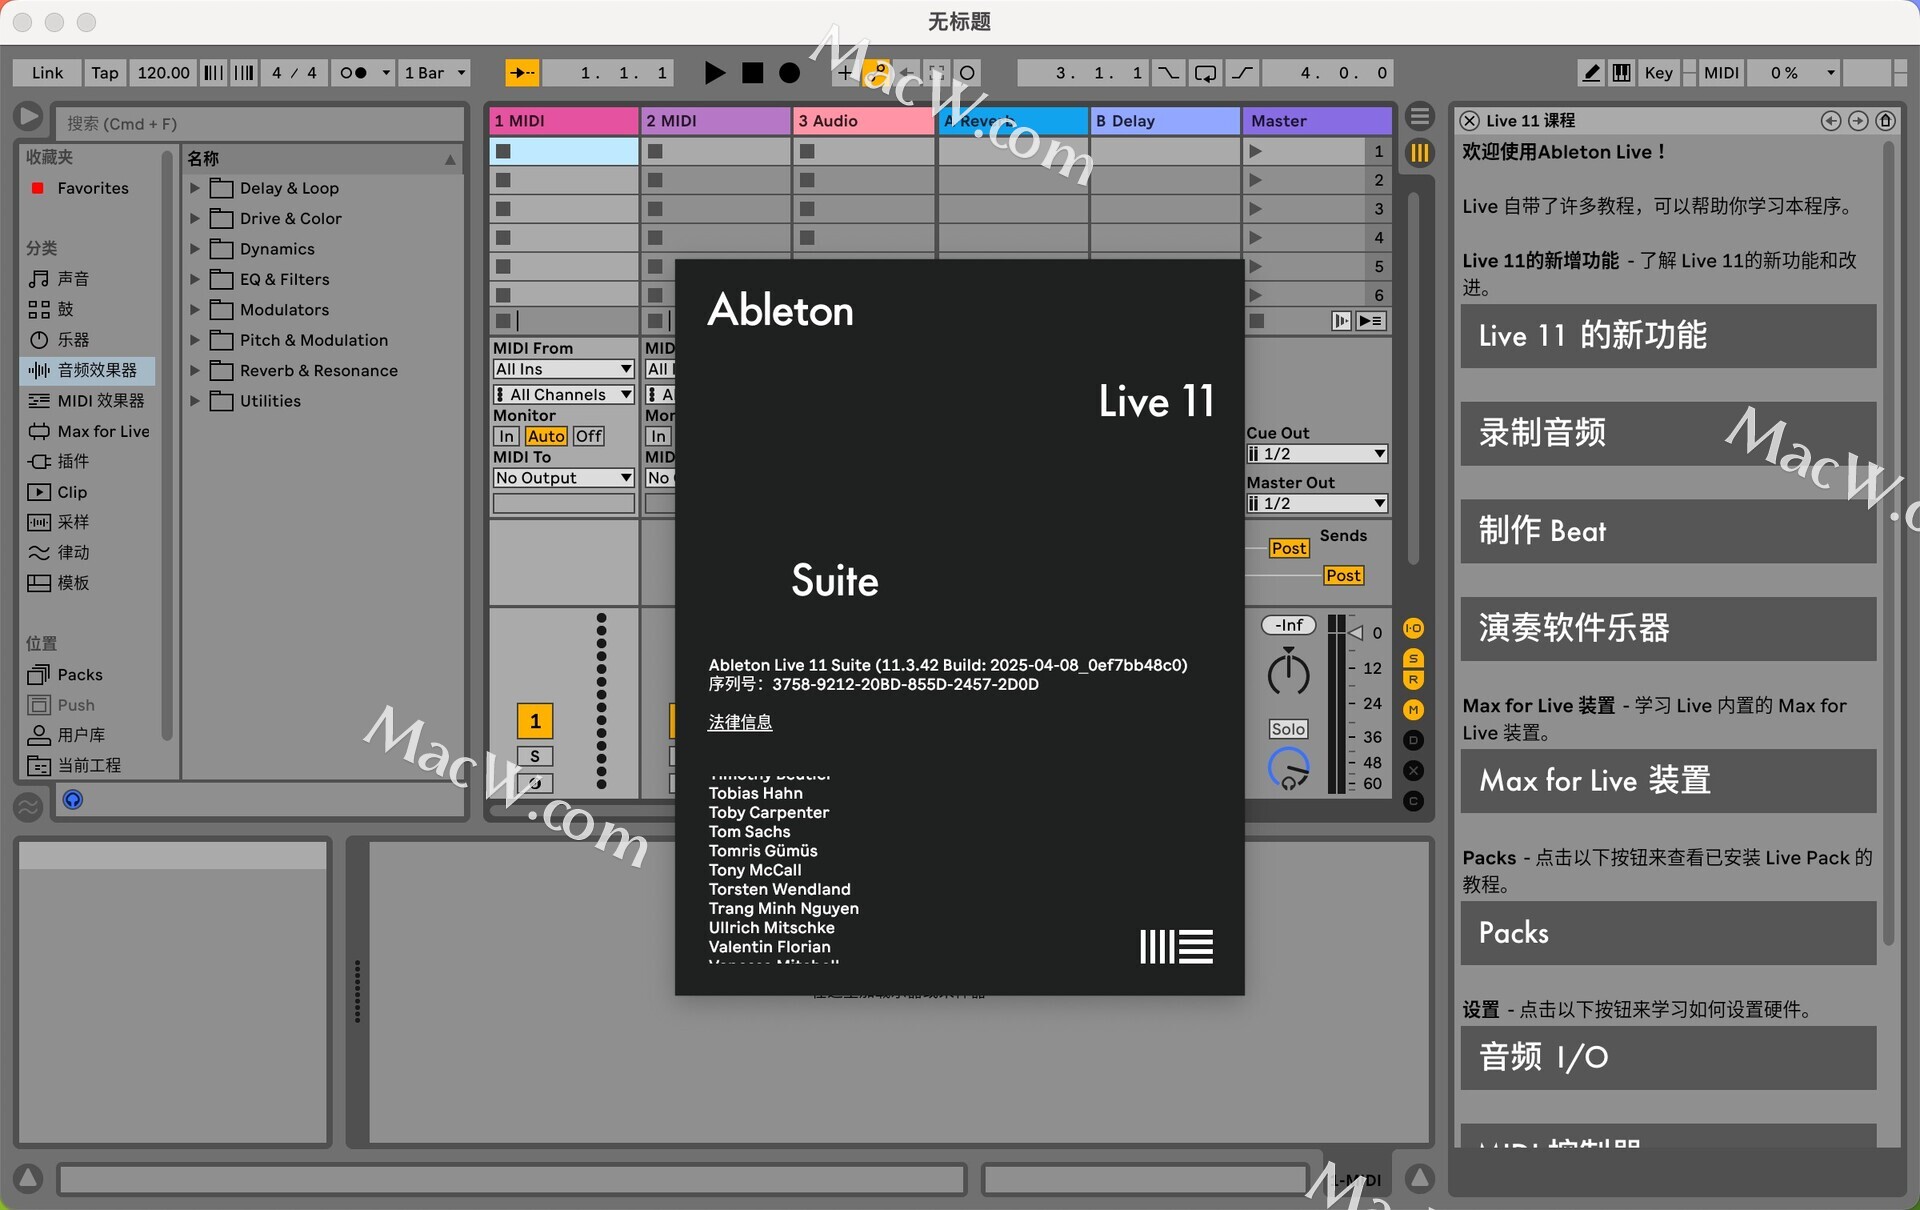
Task: Expand the Dynamics folder
Action: (195, 249)
